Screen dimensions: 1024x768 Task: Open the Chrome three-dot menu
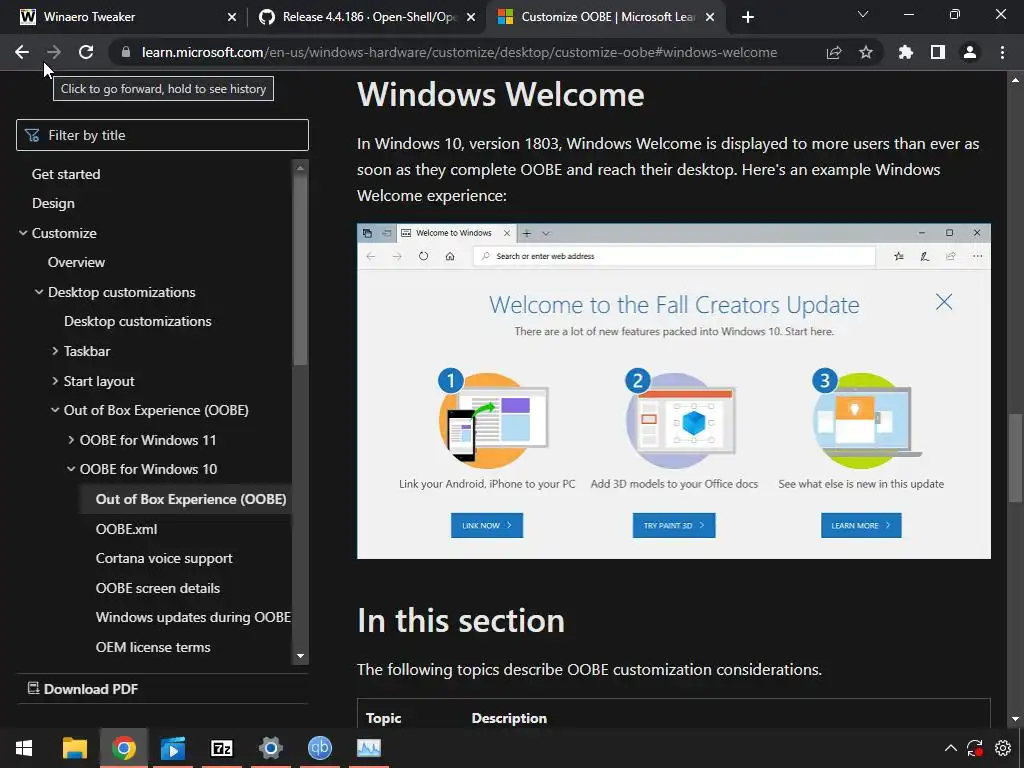coord(1002,52)
